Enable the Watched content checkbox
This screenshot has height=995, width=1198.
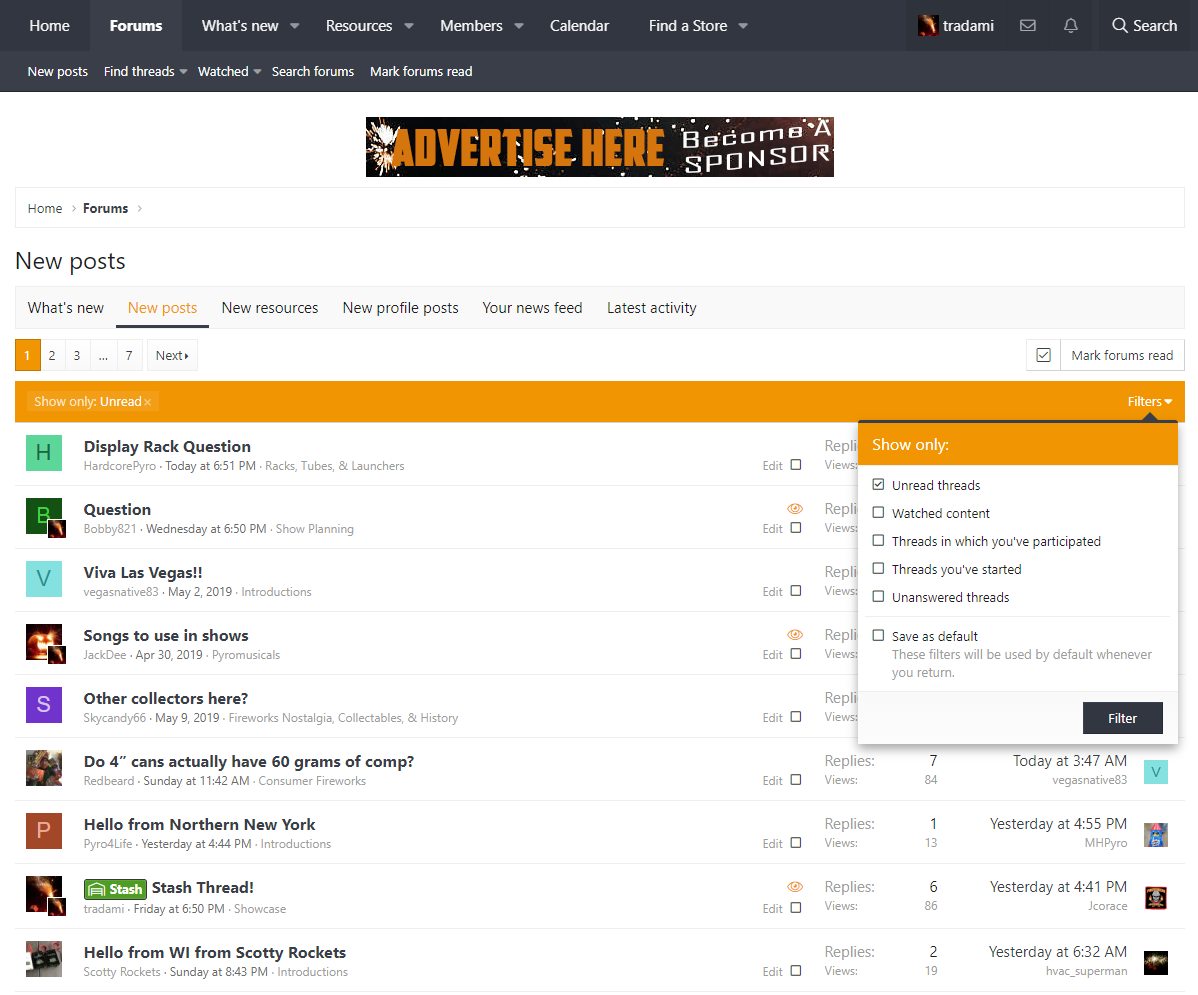pyautogui.click(x=879, y=513)
